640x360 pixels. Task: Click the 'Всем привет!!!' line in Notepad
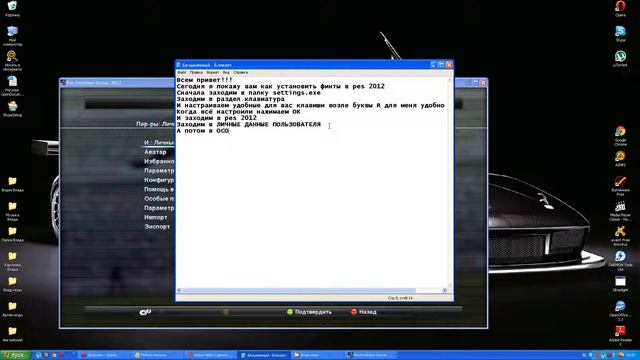pyautogui.click(x=204, y=80)
